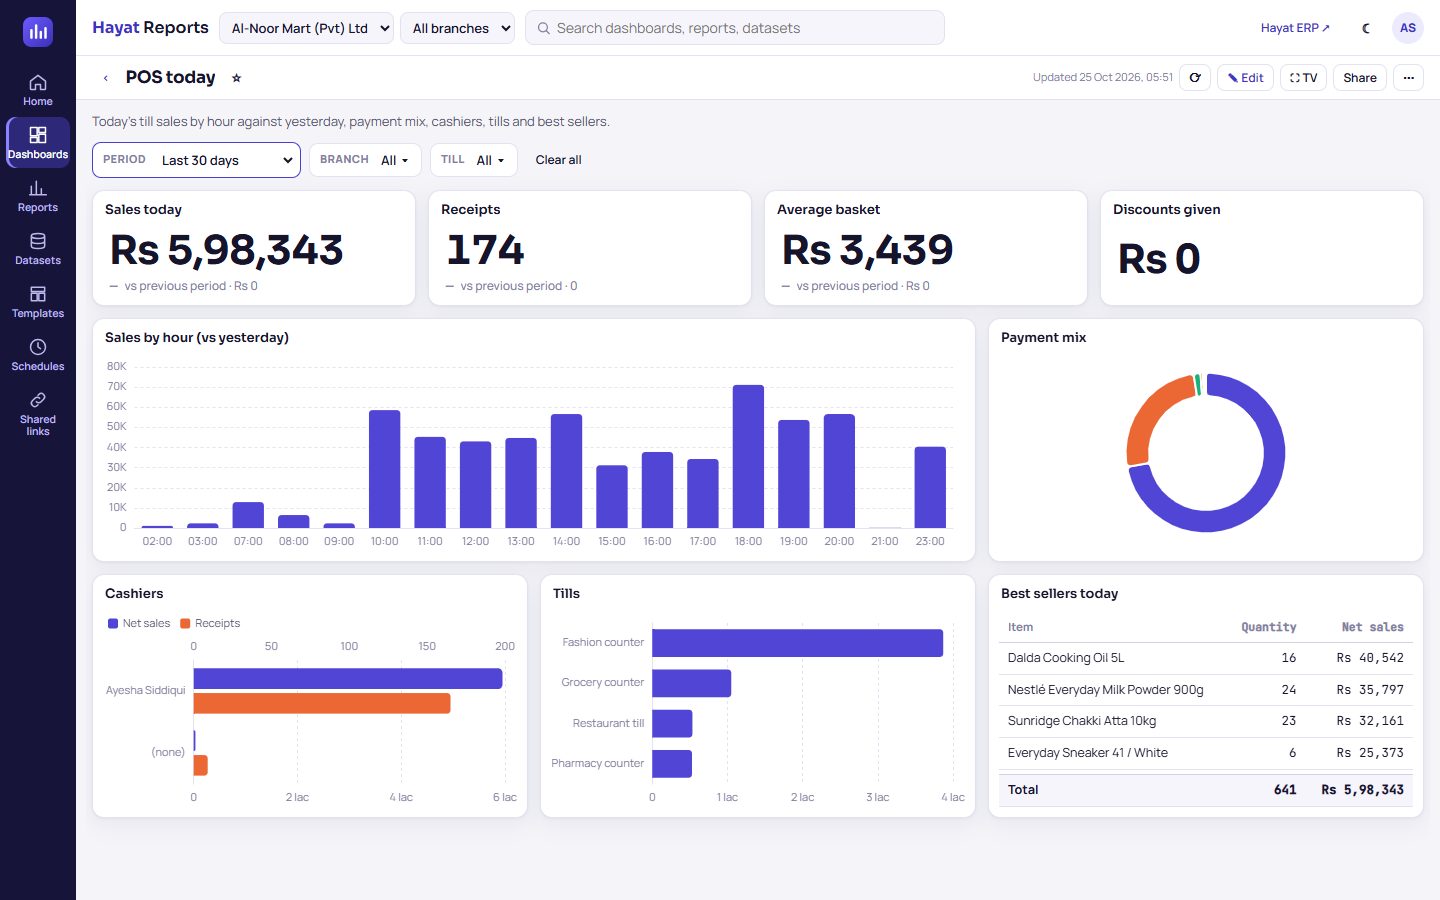
Task: Expand the Till filter dropdown
Action: [473, 160]
